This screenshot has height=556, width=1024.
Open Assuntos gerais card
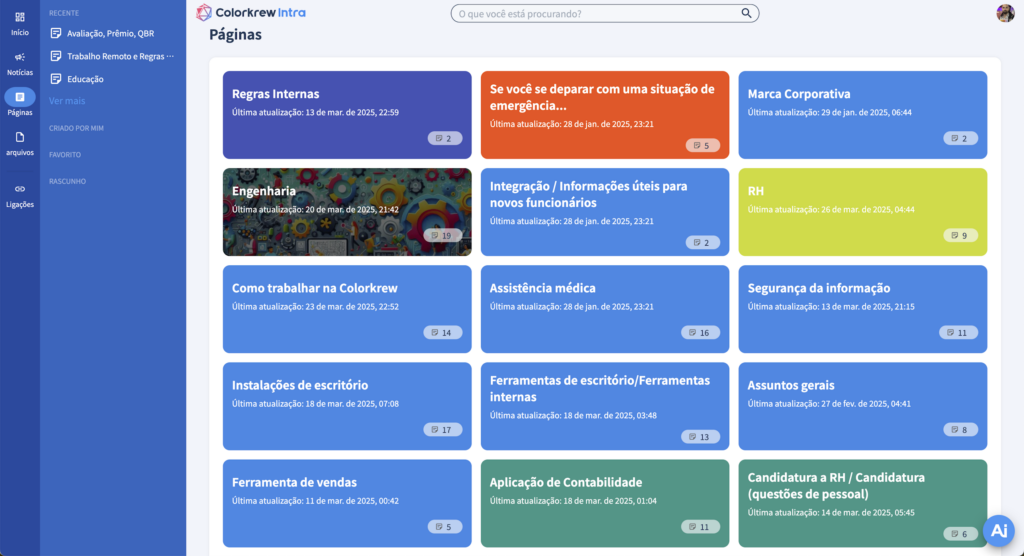click(863, 406)
